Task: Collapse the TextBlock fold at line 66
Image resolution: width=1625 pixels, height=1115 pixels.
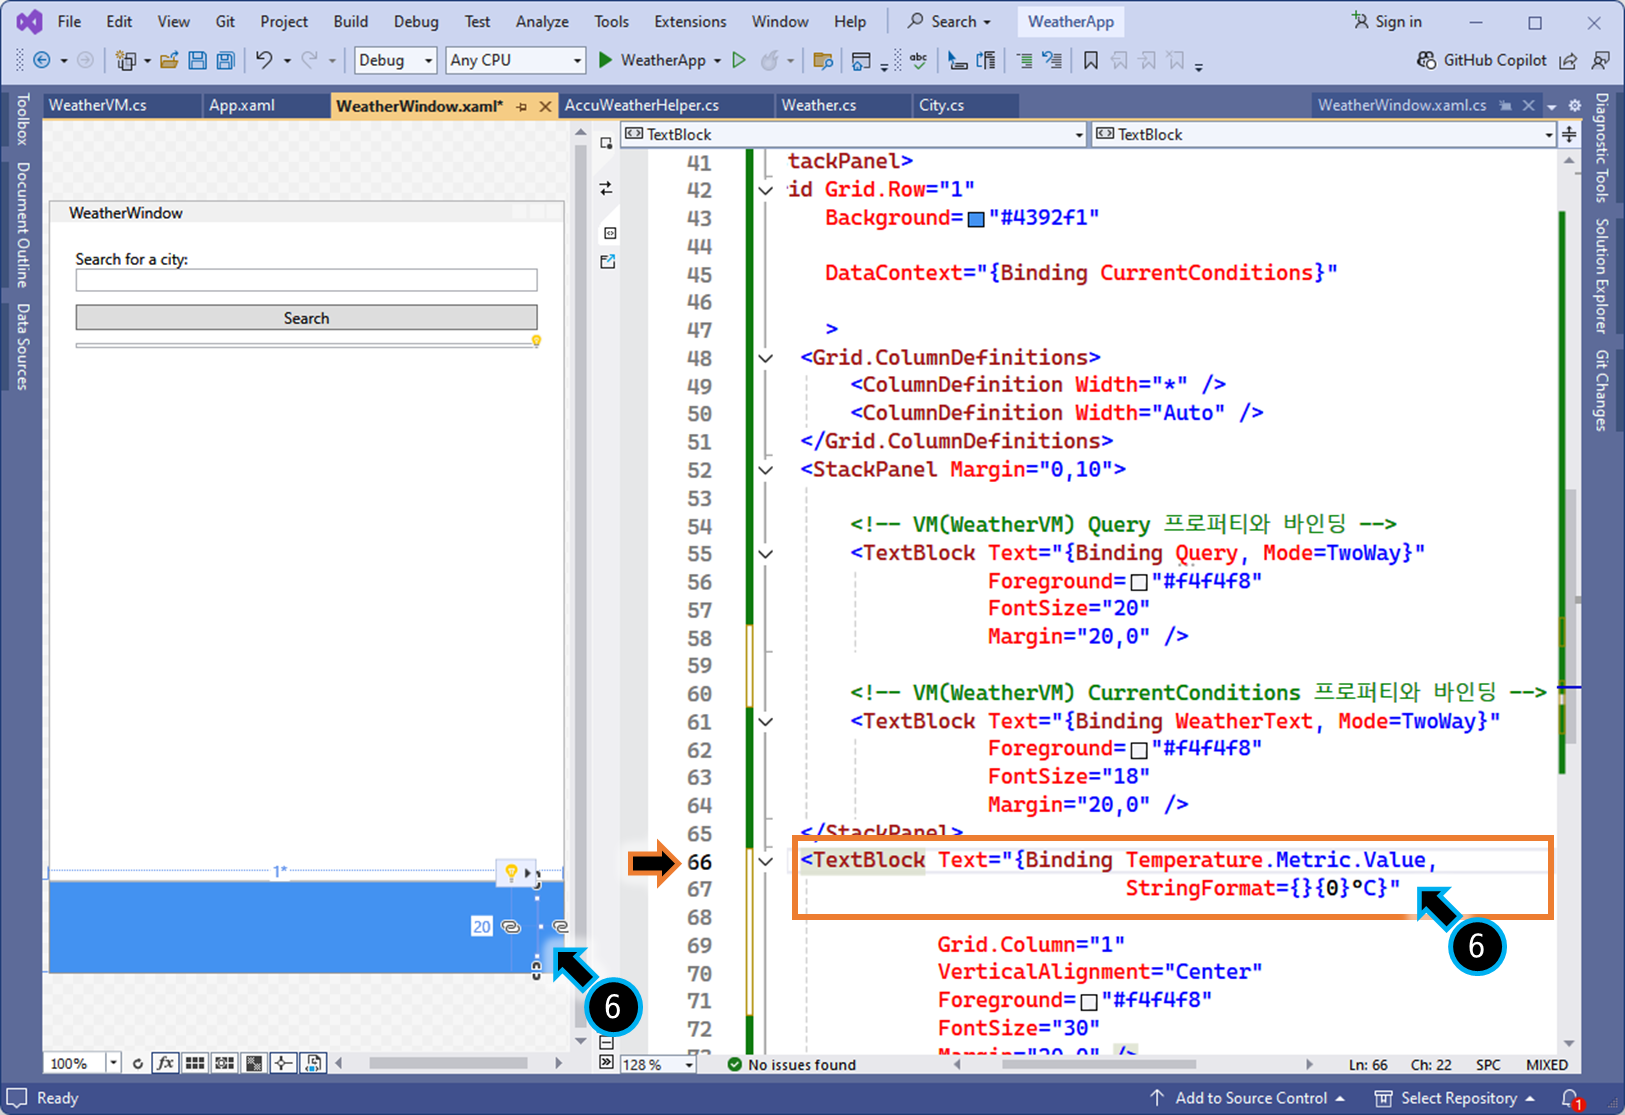Action: (766, 861)
